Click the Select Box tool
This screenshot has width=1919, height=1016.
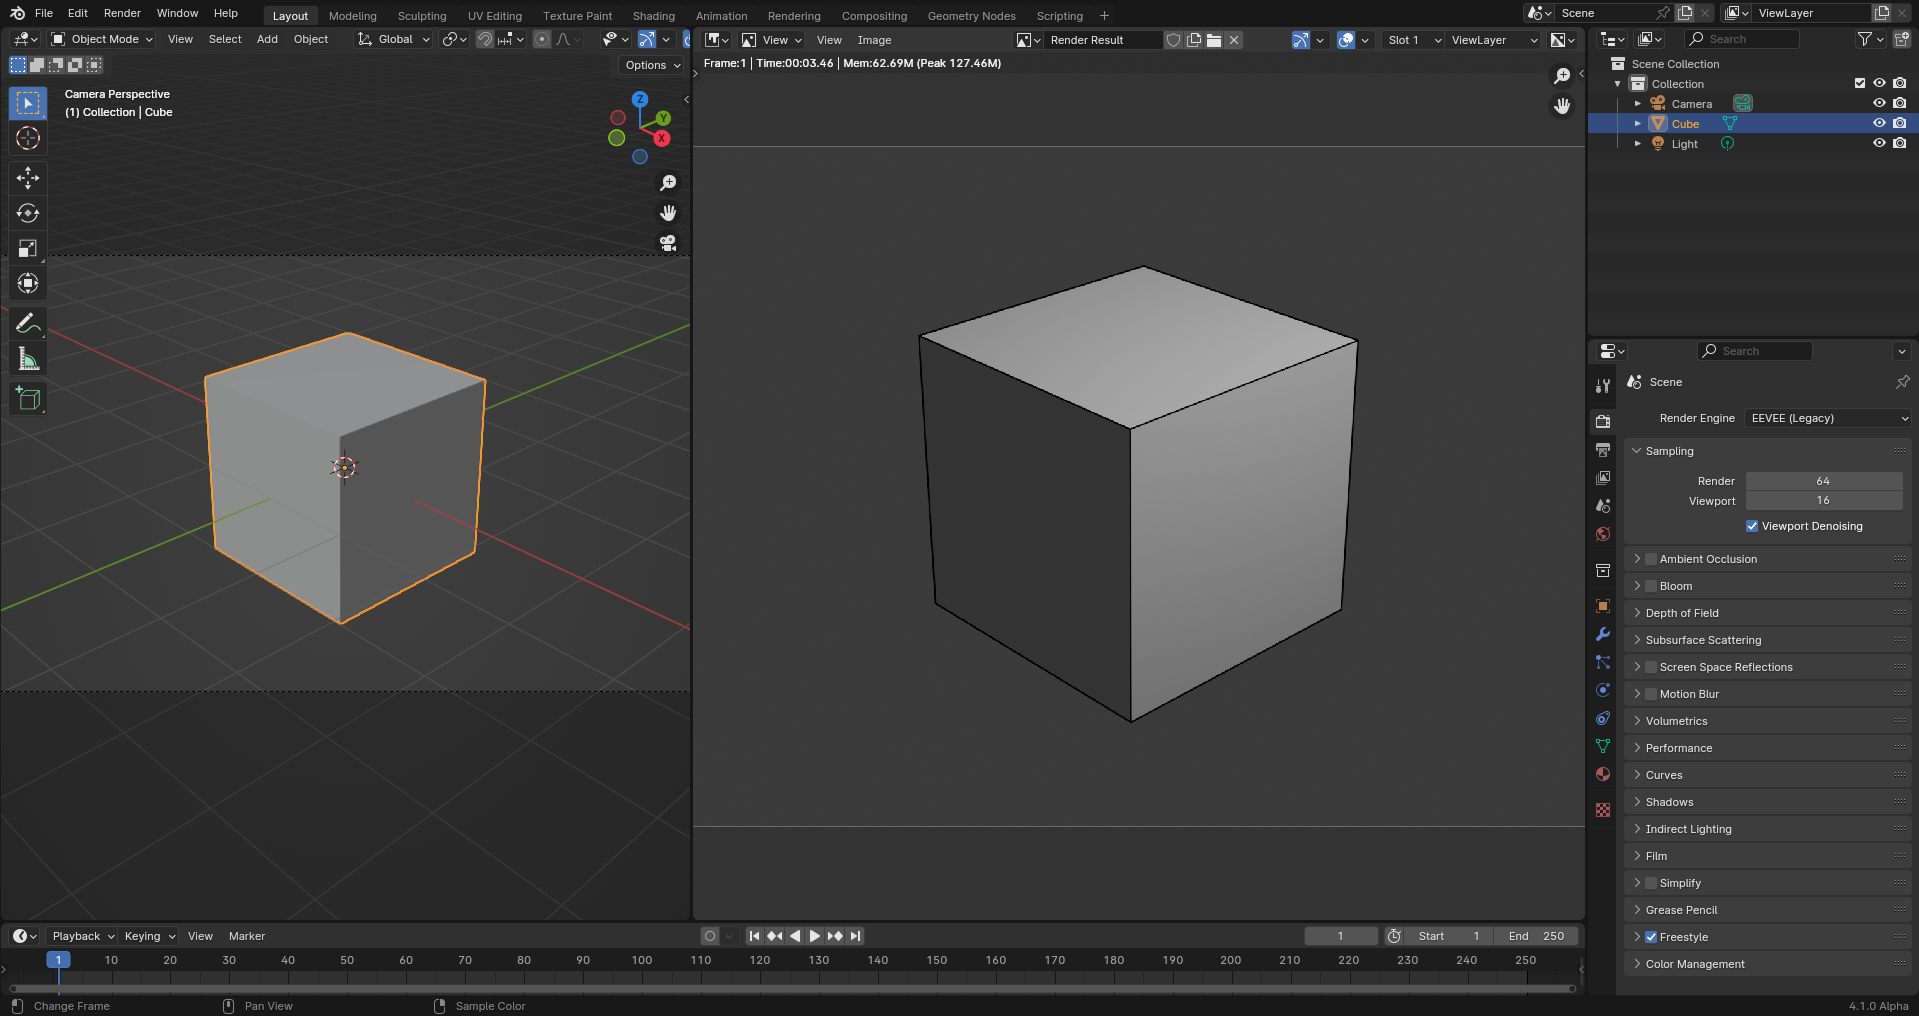point(28,103)
